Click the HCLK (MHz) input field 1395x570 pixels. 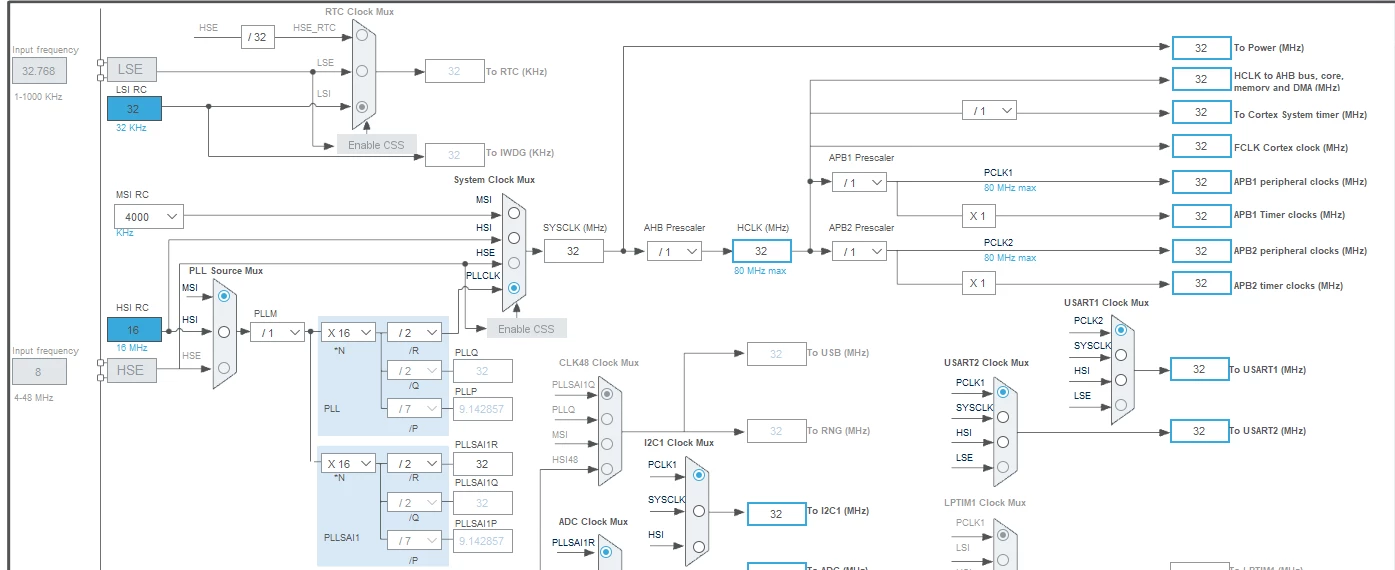click(761, 251)
